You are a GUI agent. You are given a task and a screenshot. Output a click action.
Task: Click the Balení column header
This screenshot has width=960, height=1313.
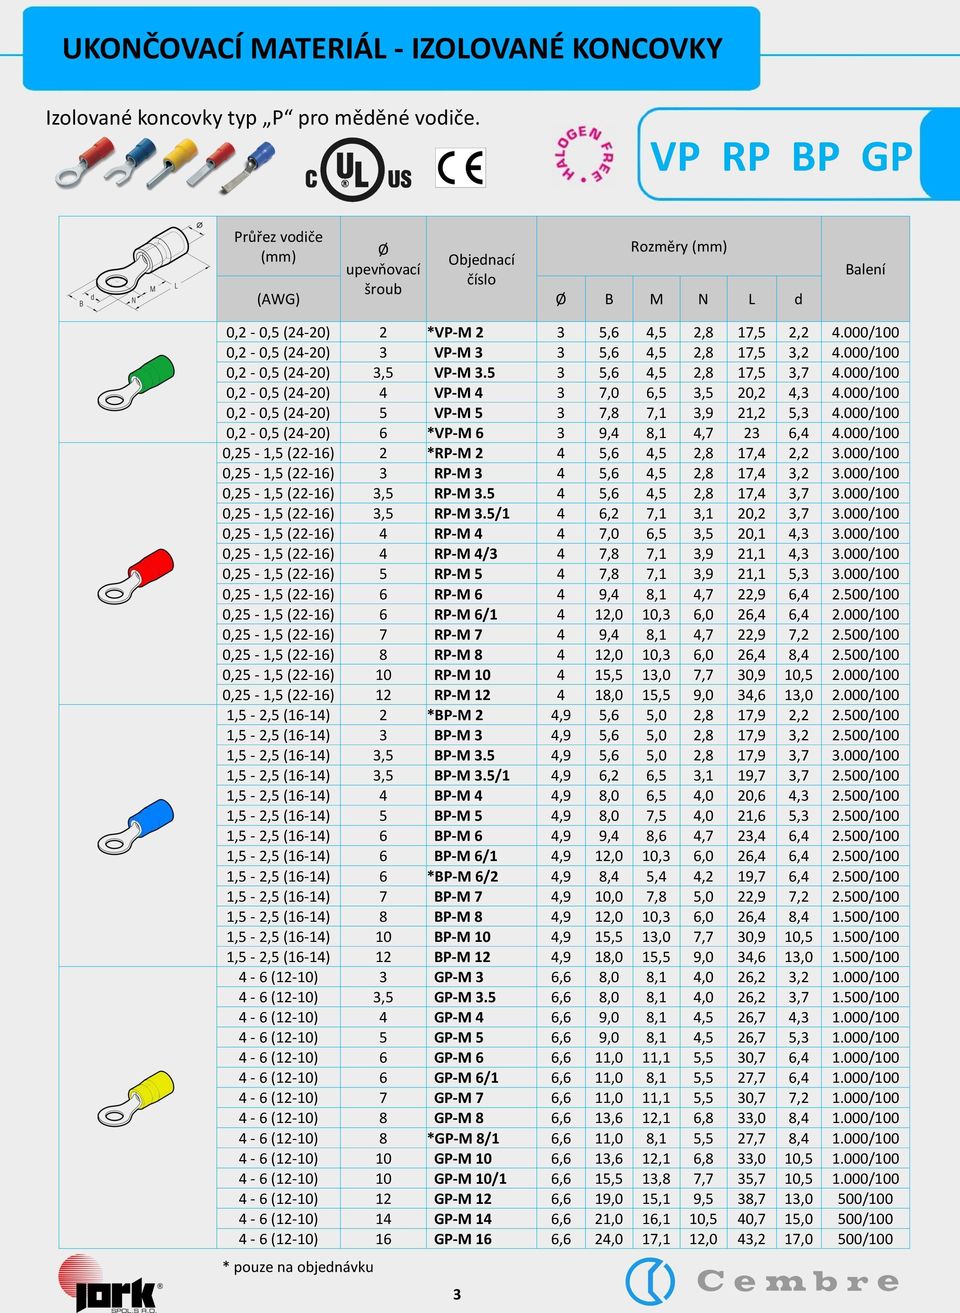click(x=865, y=269)
